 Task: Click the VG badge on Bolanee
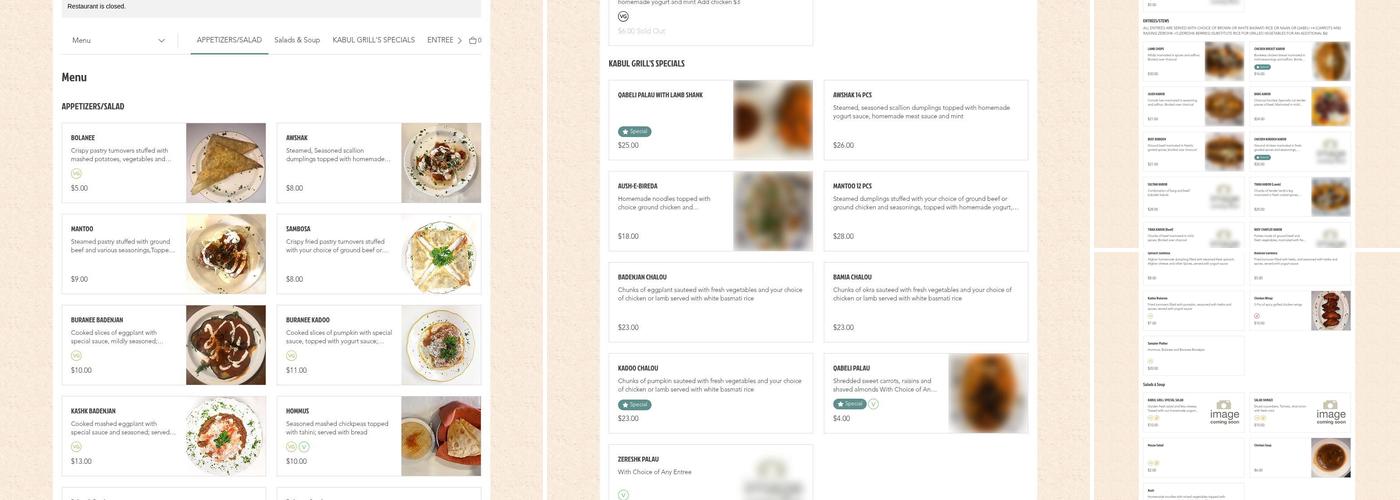[x=76, y=173]
